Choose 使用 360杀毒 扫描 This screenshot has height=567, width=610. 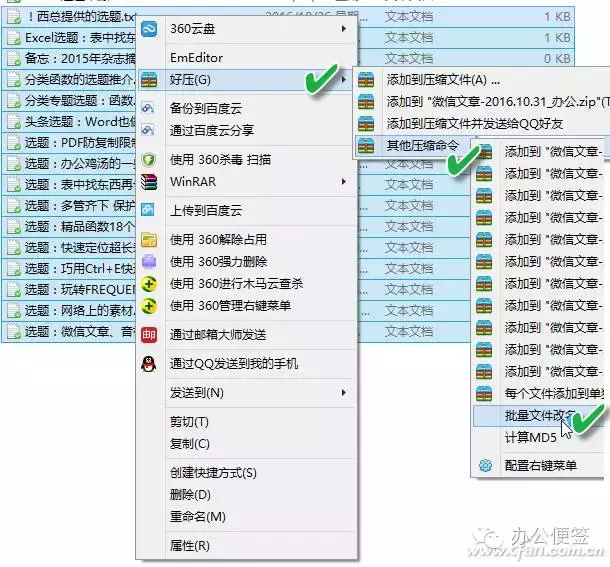[x=220, y=160]
